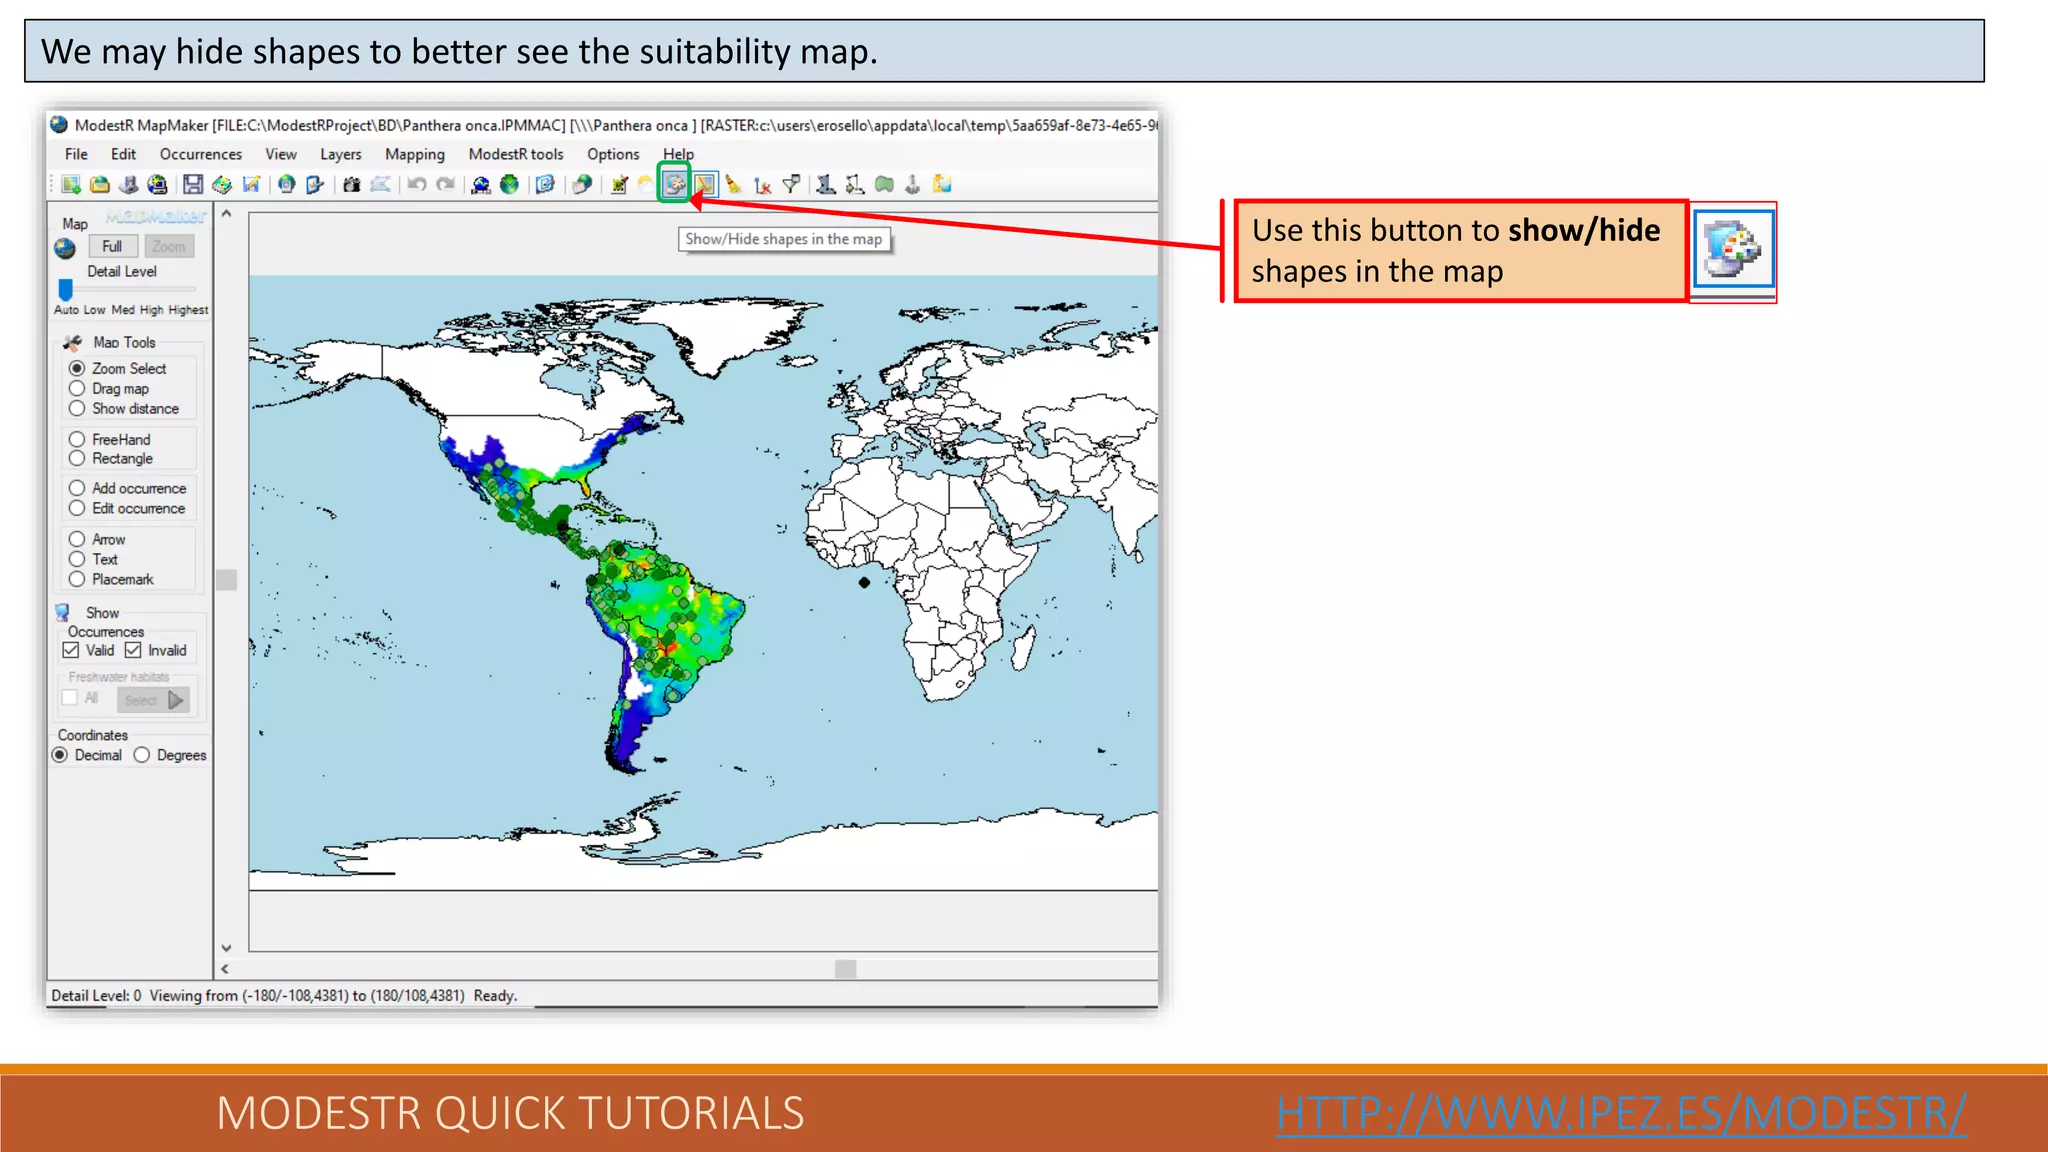The width and height of the screenshot is (2048, 1152).
Task: Select the Rectangle radio option
Action: pos(77,458)
